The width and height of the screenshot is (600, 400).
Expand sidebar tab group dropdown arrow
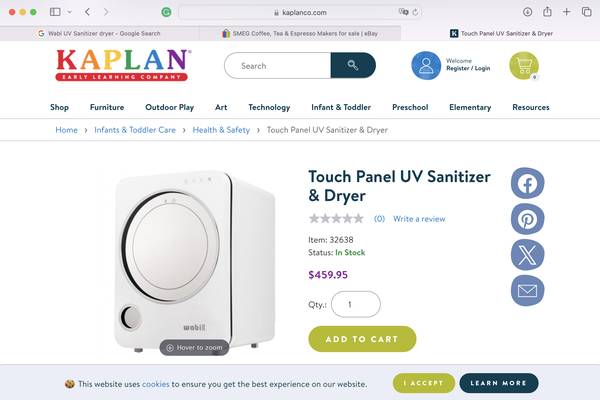pyautogui.click(x=69, y=12)
